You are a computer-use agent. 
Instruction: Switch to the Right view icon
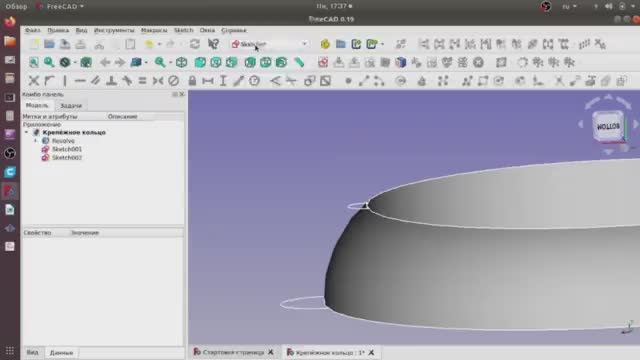(x=231, y=62)
